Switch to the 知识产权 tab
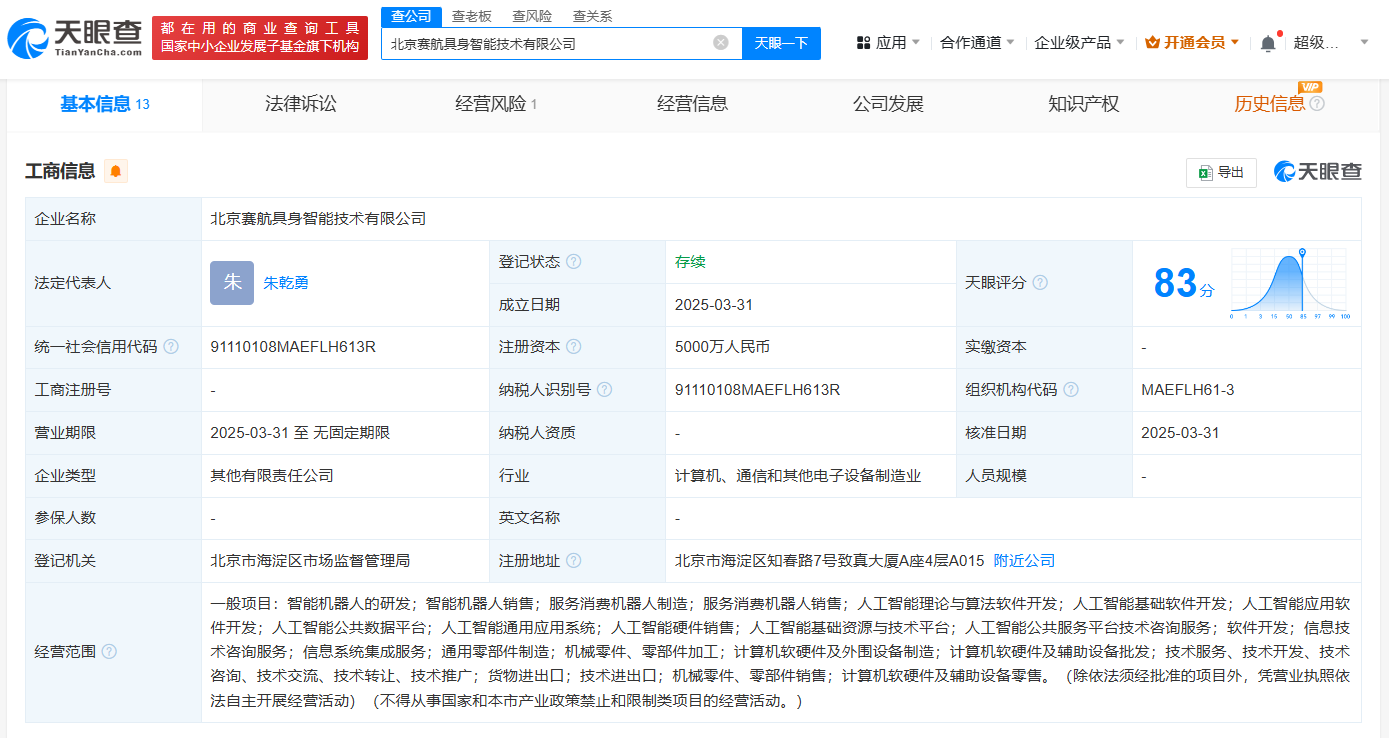The height and width of the screenshot is (738, 1389). click(1083, 104)
